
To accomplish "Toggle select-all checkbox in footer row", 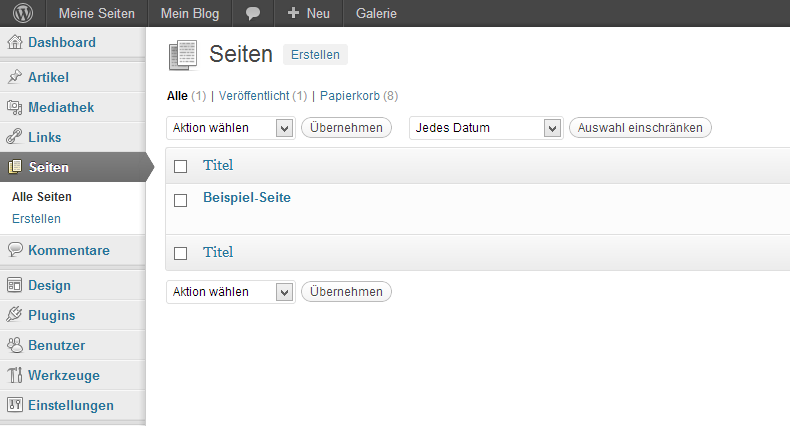I will [180, 253].
